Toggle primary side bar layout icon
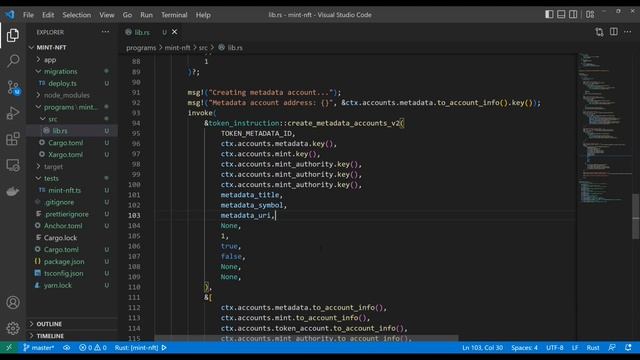The height and width of the screenshot is (360, 640). 549,14
